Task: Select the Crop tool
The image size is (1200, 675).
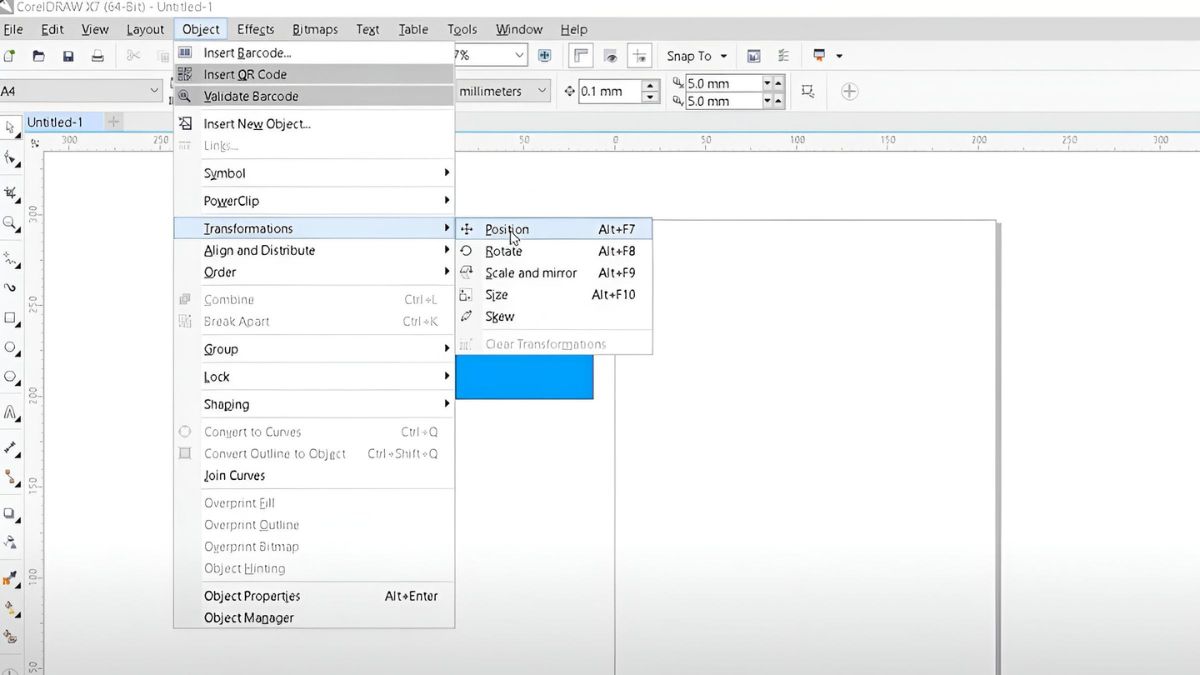Action: [10, 192]
